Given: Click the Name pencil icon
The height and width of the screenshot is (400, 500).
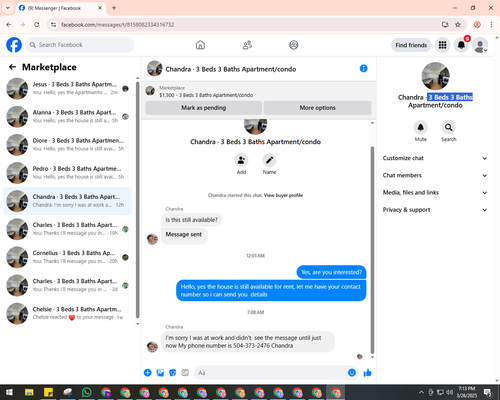Looking at the screenshot, I should point(269,160).
